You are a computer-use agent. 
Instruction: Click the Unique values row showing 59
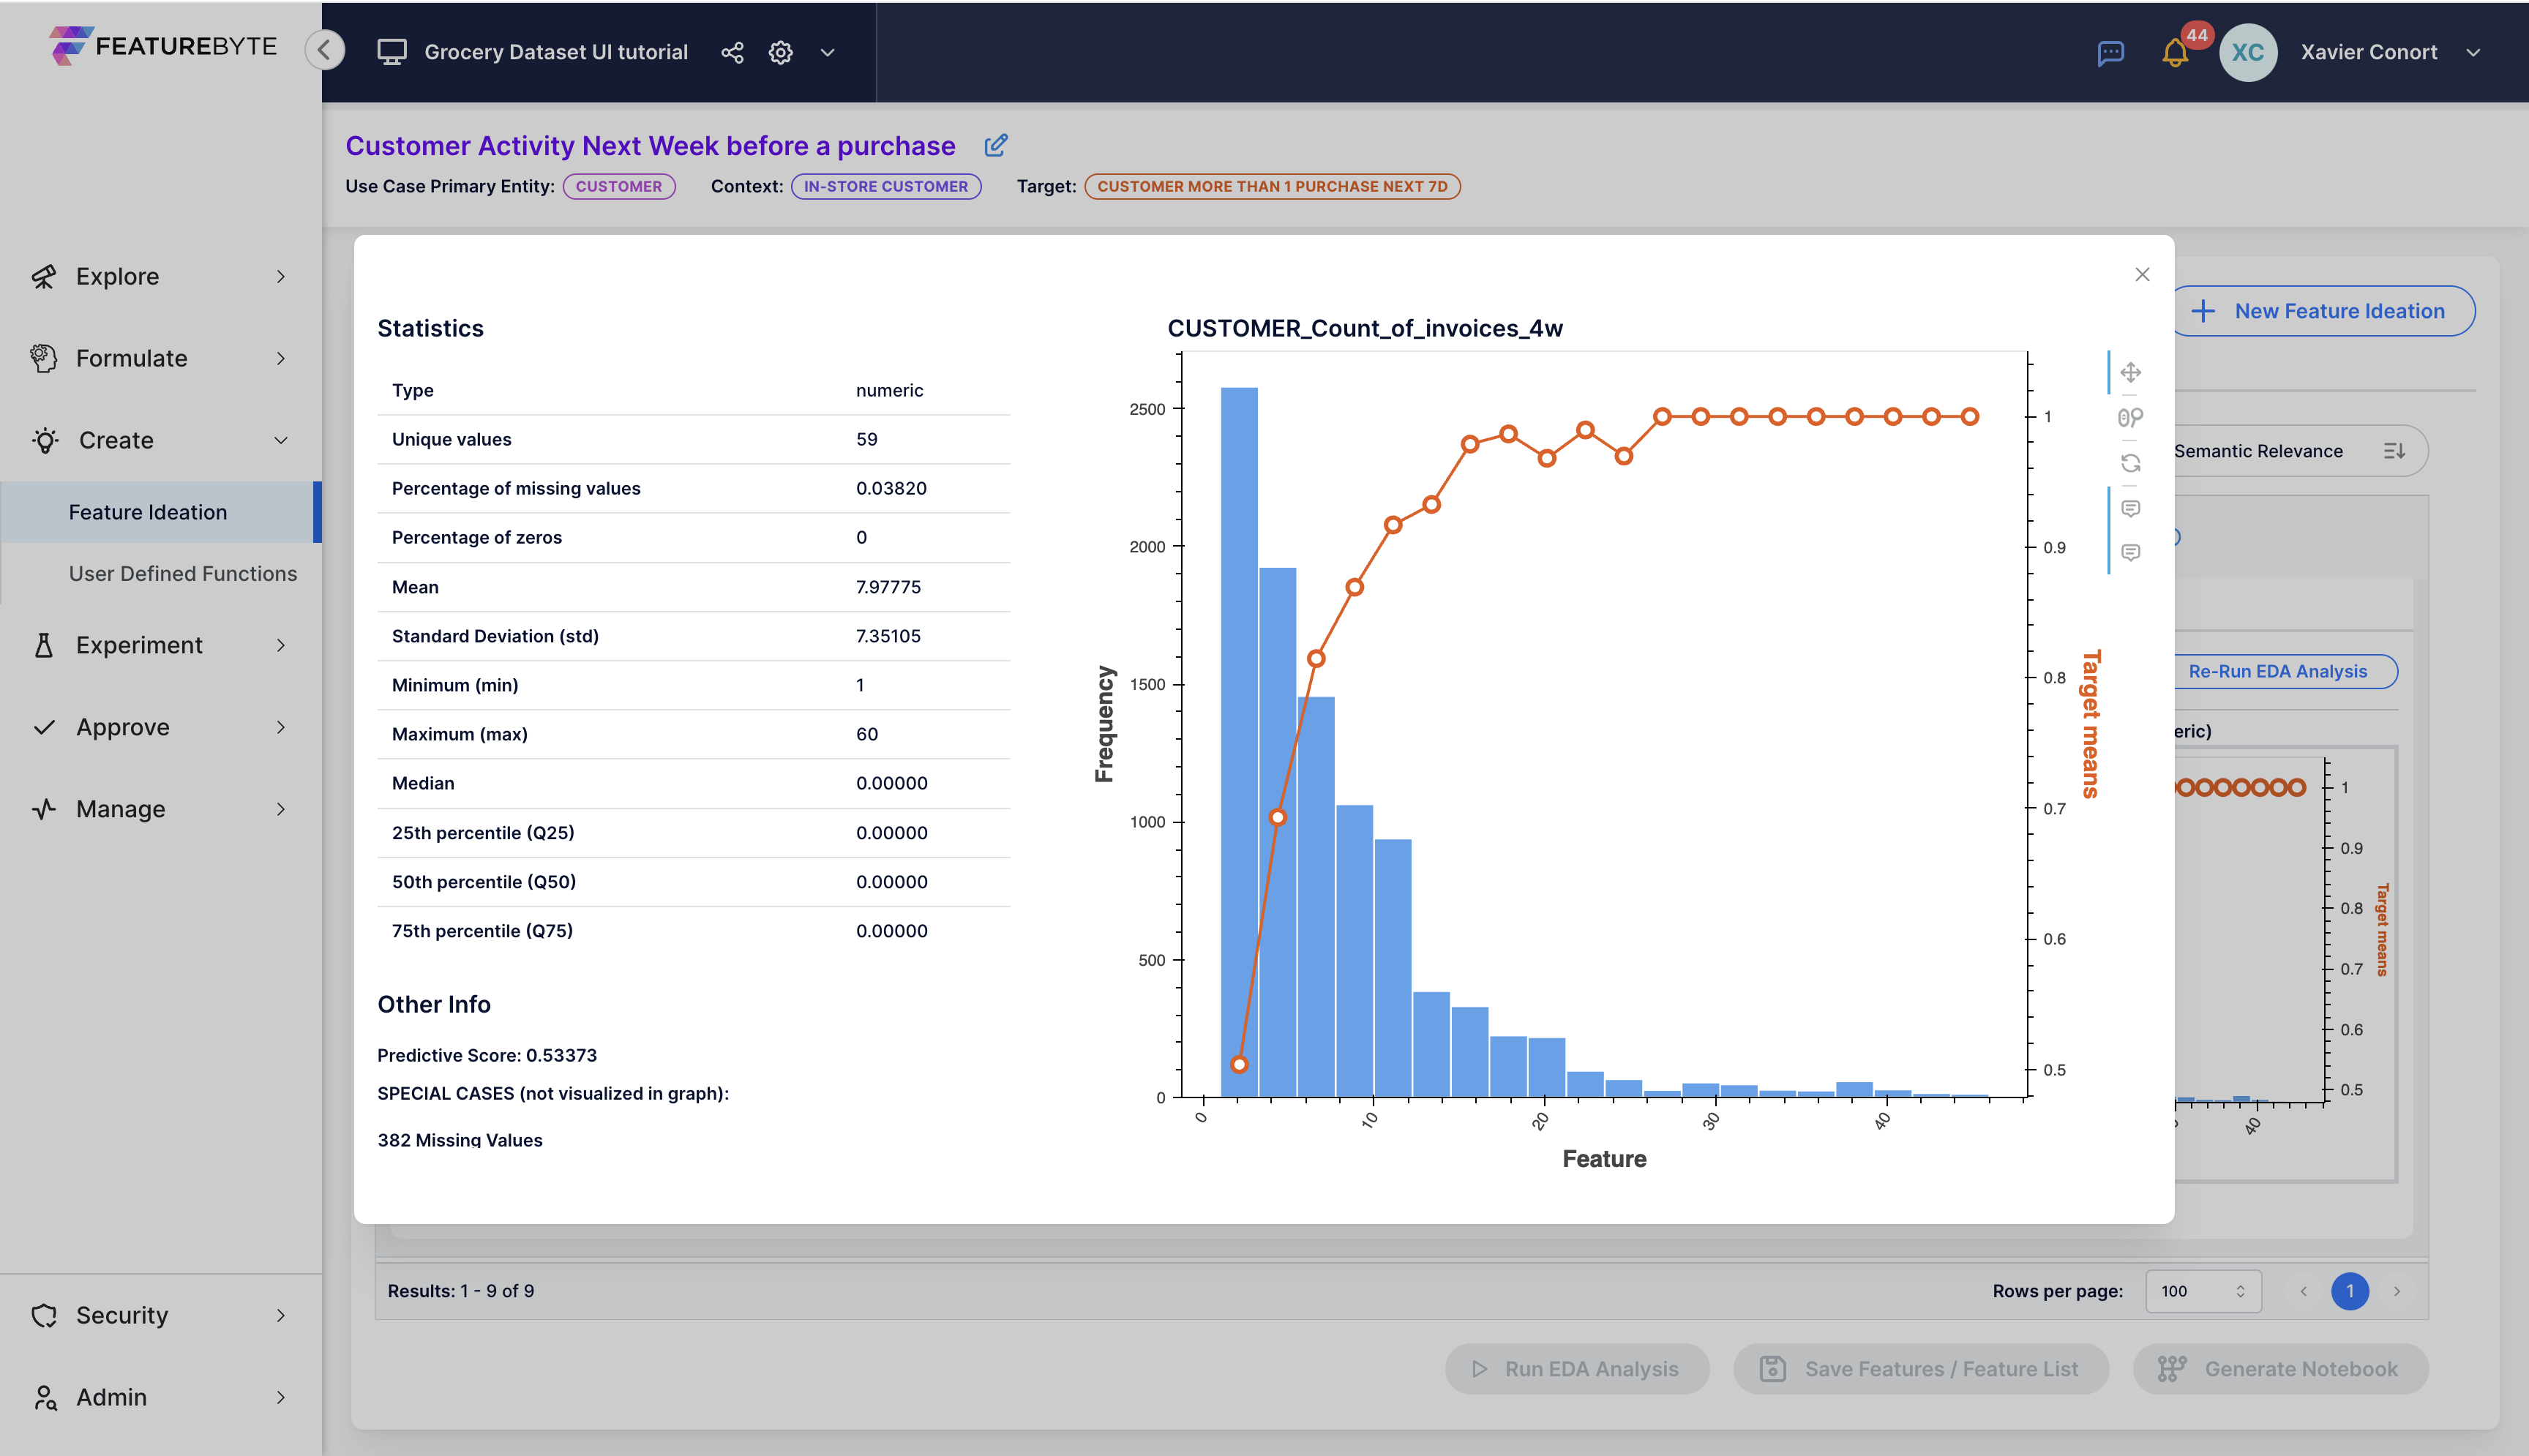tap(693, 440)
